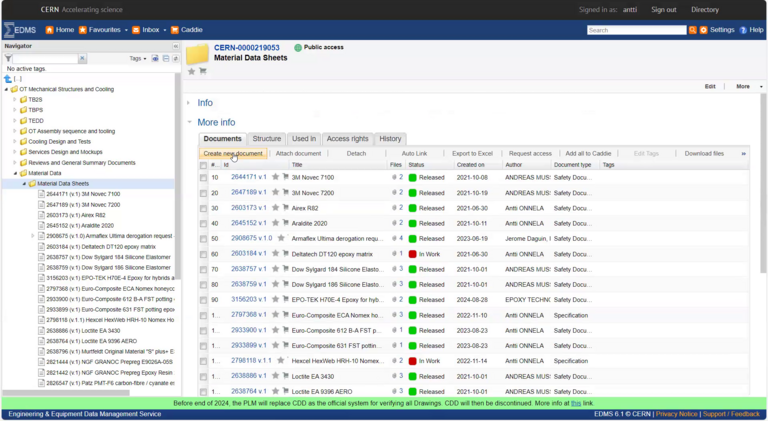The image size is (768, 421).
Task: Check the Araldite 2020 row checkbox
Action: click(x=203, y=223)
